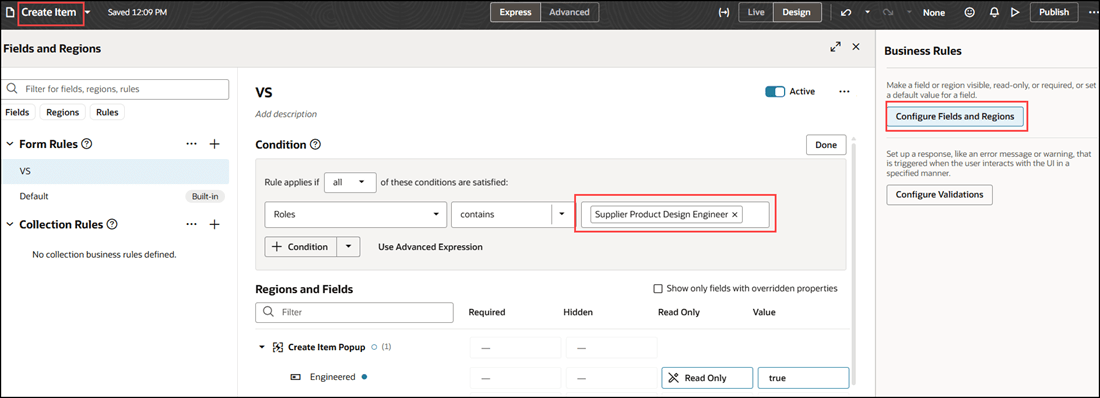Viewport: 1100px width, 398px height.
Task: Click the fit-width arrows icon in header
Action: (x=724, y=12)
